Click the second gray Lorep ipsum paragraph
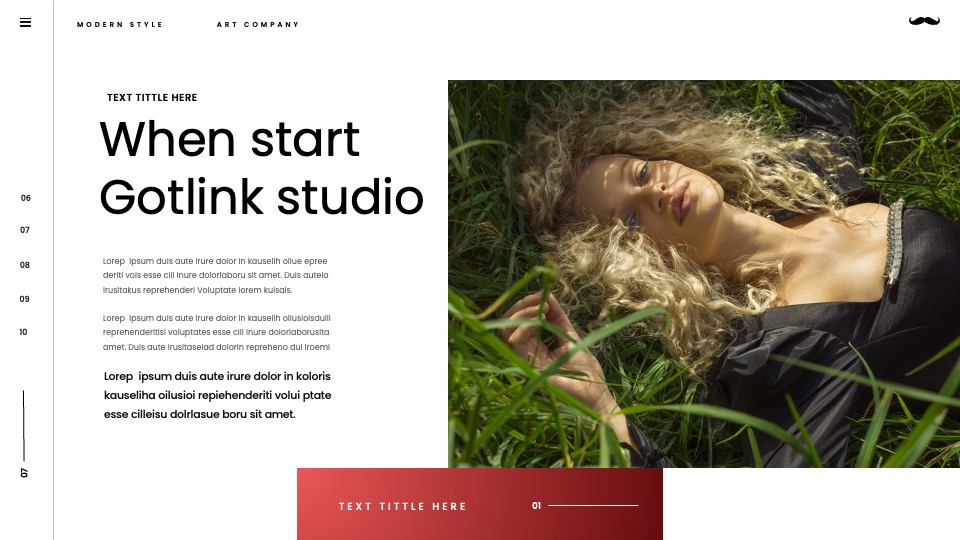Viewport: 960px width, 540px height. pyautogui.click(x=217, y=332)
